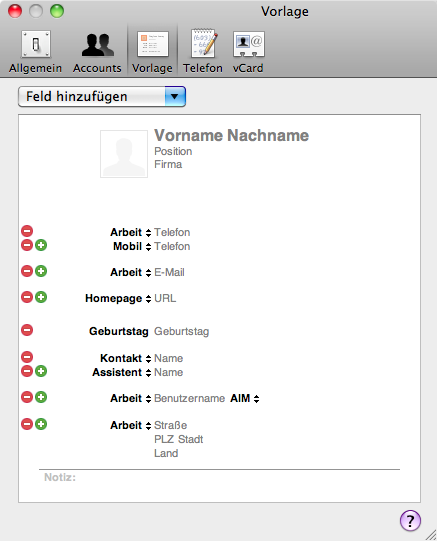Click the Straße address field

pyautogui.click(x=170, y=425)
